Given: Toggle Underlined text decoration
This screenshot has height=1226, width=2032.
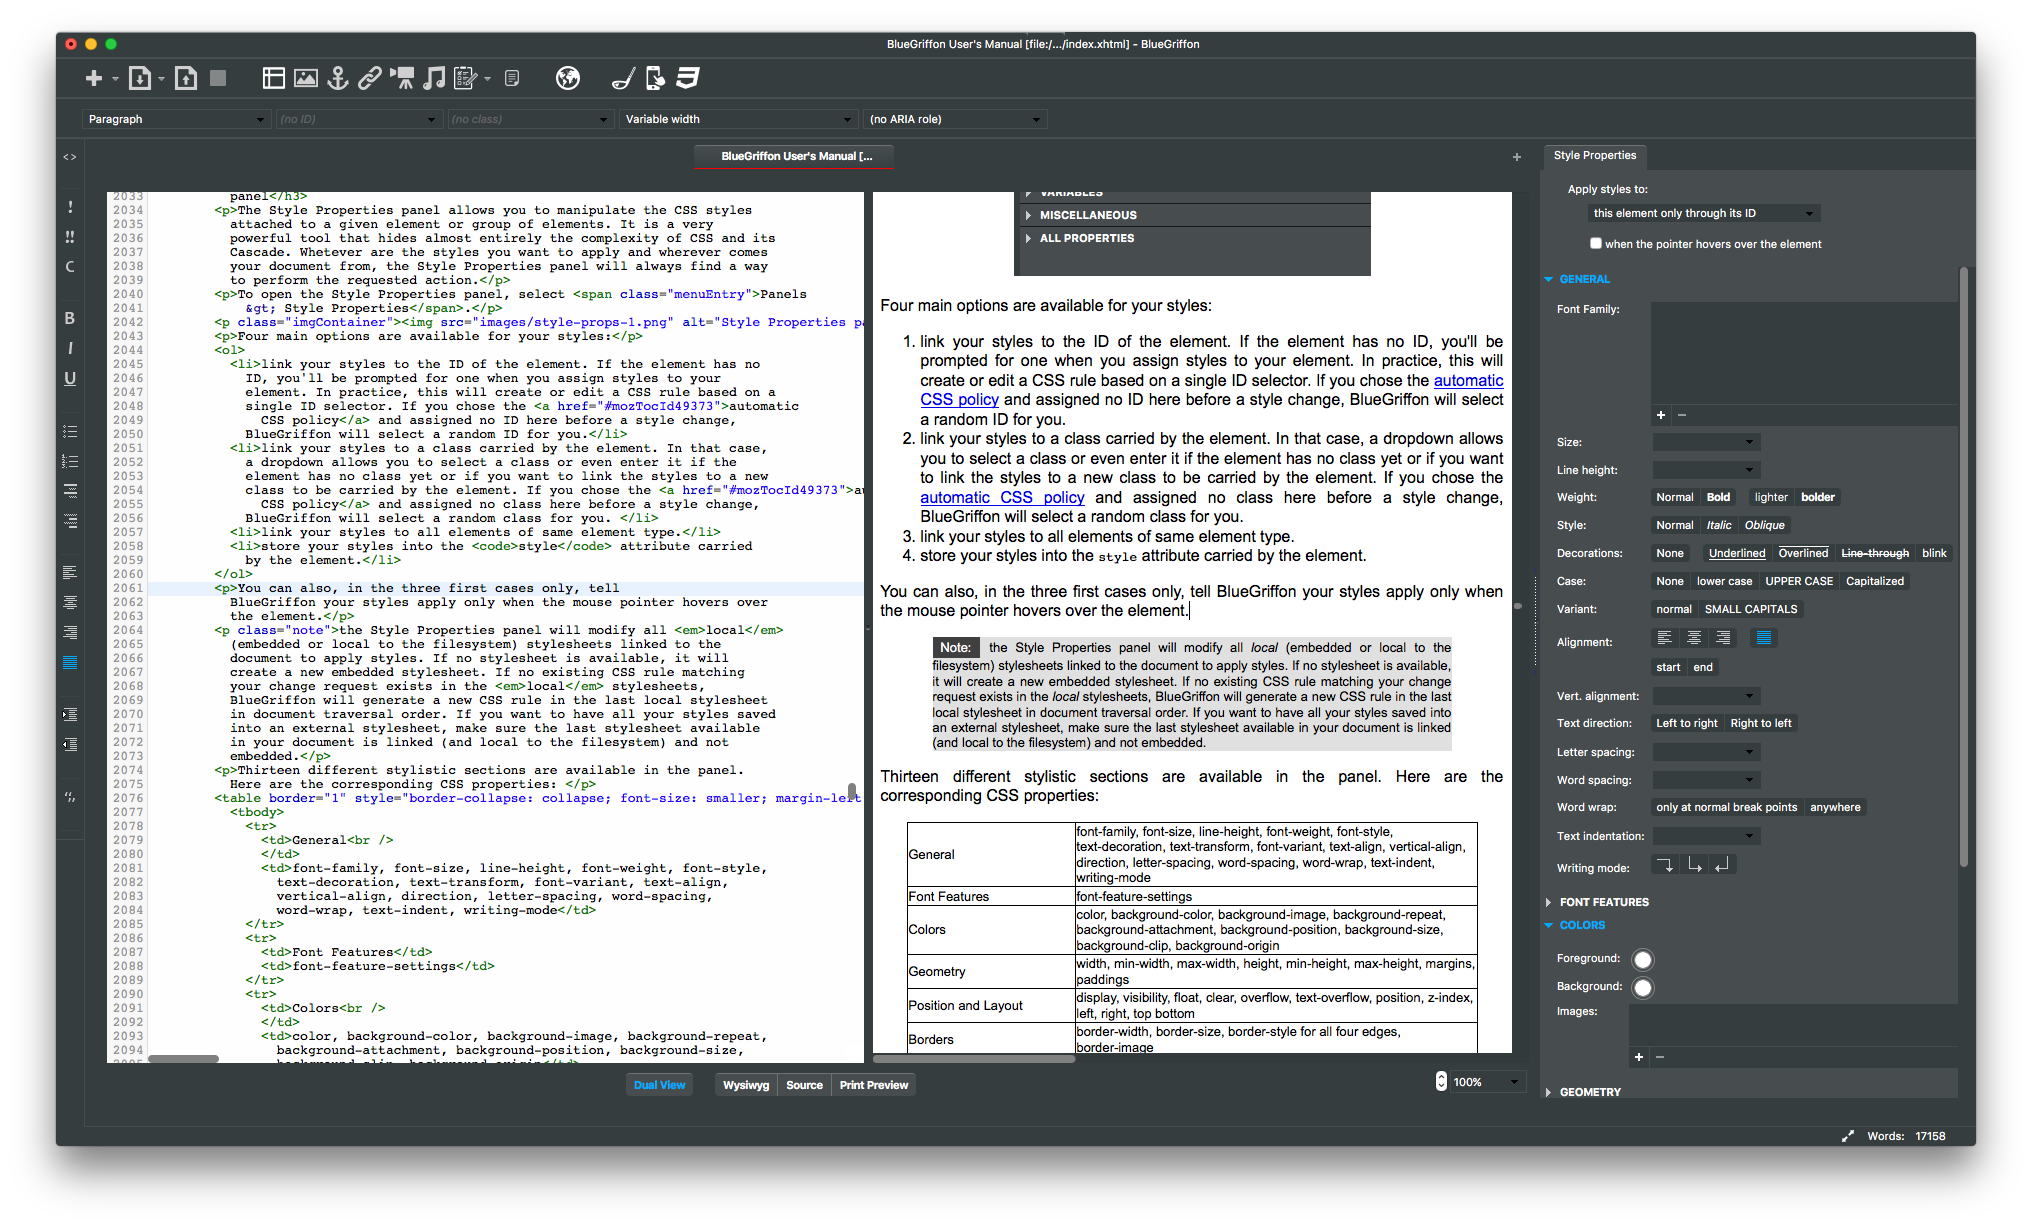Looking at the screenshot, I should click(x=1736, y=553).
